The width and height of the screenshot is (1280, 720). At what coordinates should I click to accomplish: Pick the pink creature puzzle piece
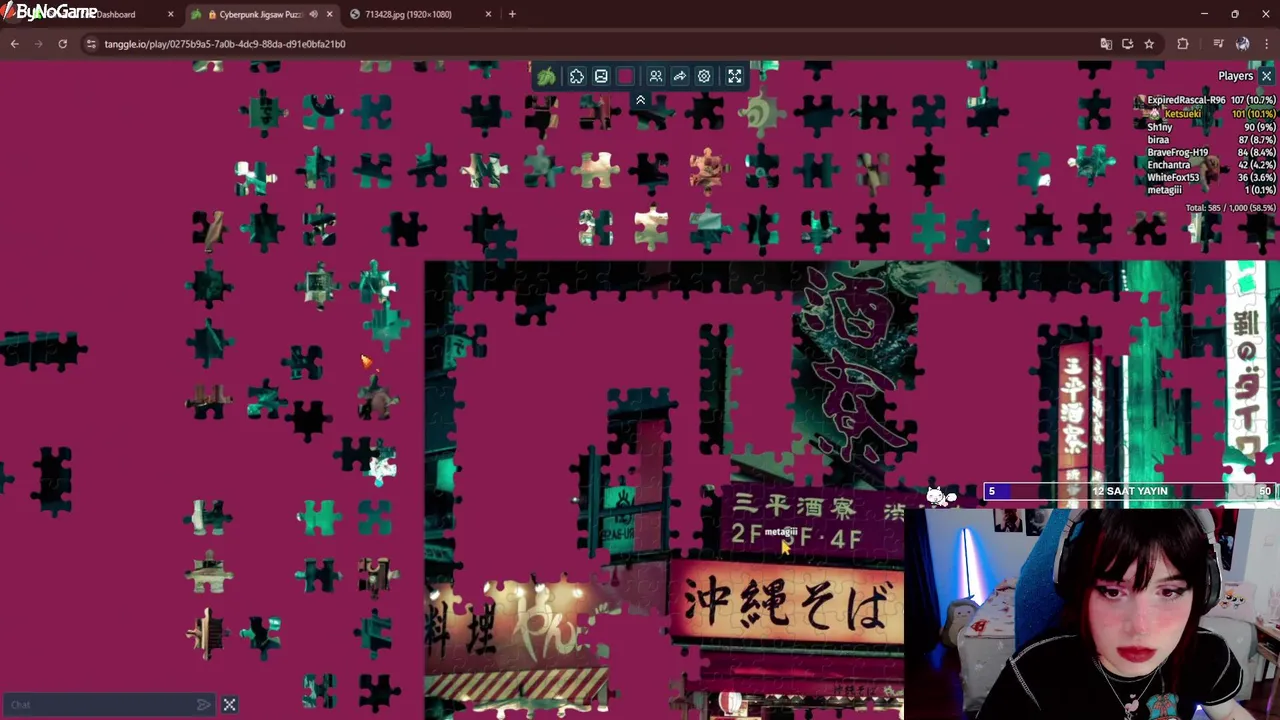(x=707, y=168)
